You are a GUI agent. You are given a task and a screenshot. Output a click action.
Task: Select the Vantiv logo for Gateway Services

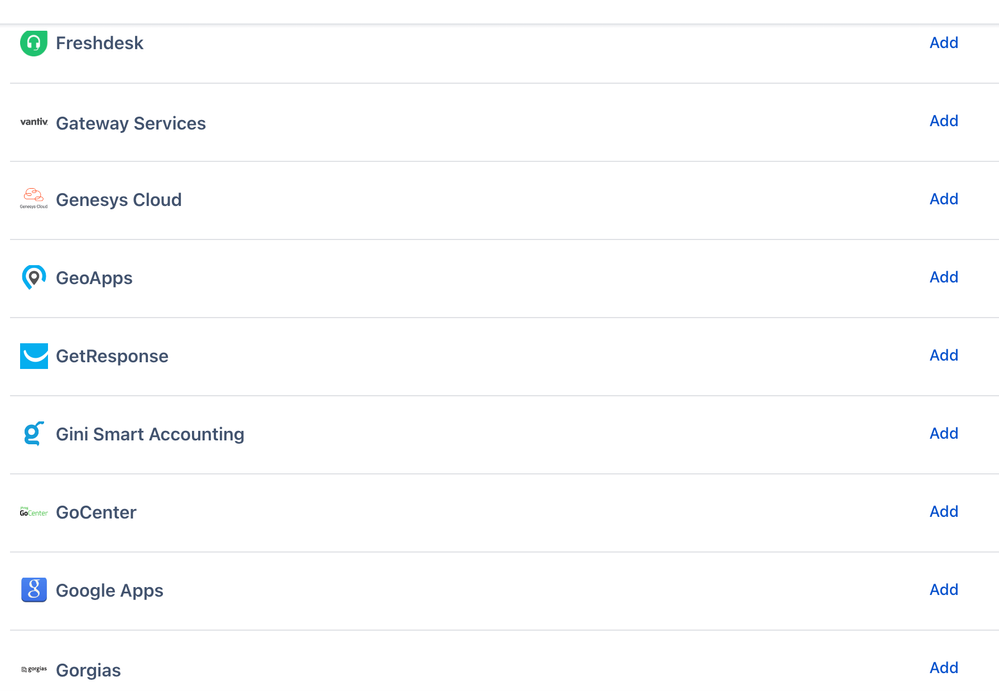click(x=33, y=122)
